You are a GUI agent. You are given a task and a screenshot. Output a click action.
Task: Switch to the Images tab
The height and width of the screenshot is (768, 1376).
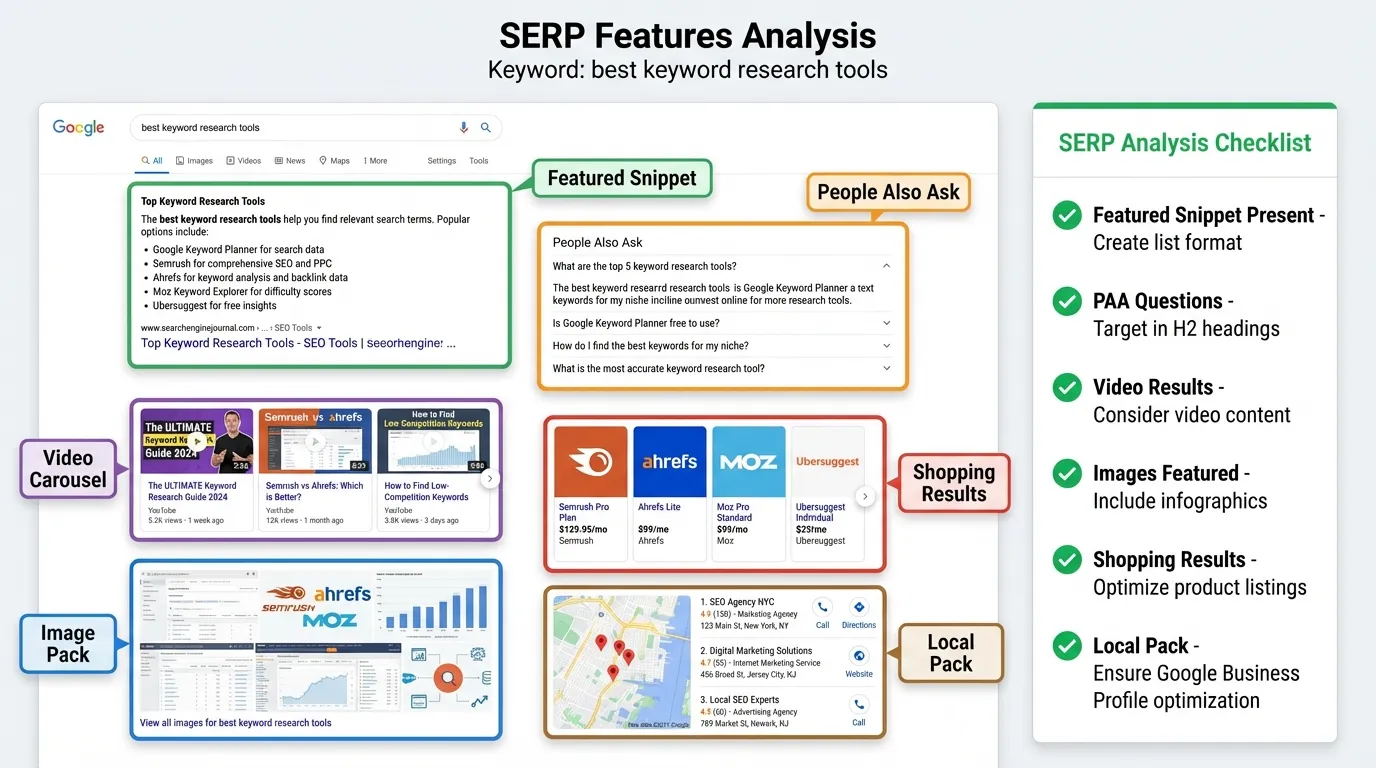click(x=194, y=160)
